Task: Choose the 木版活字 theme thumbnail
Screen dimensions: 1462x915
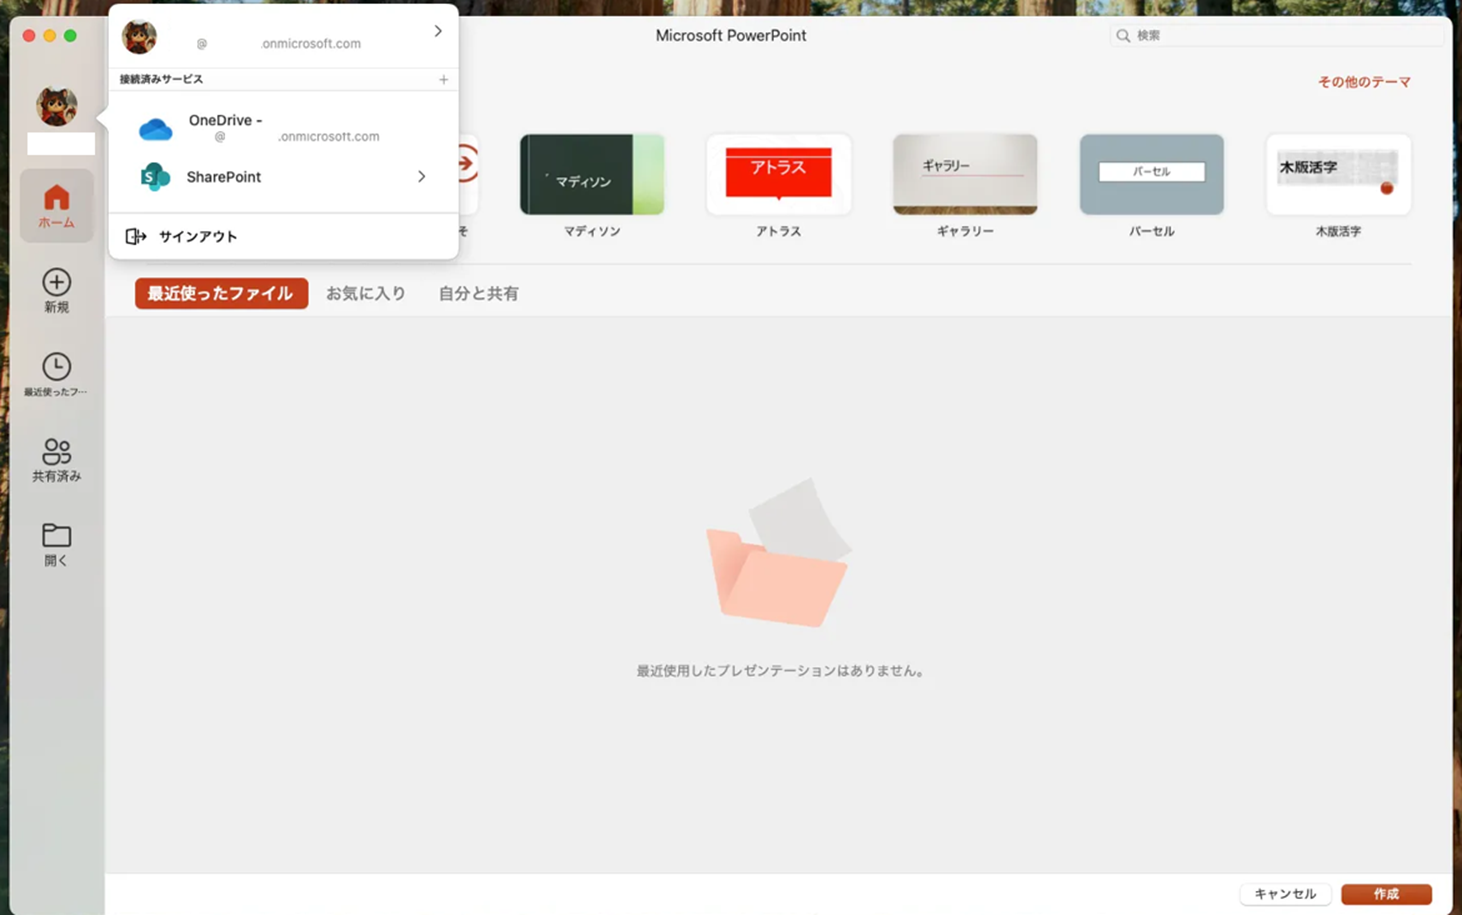Action: [1338, 174]
